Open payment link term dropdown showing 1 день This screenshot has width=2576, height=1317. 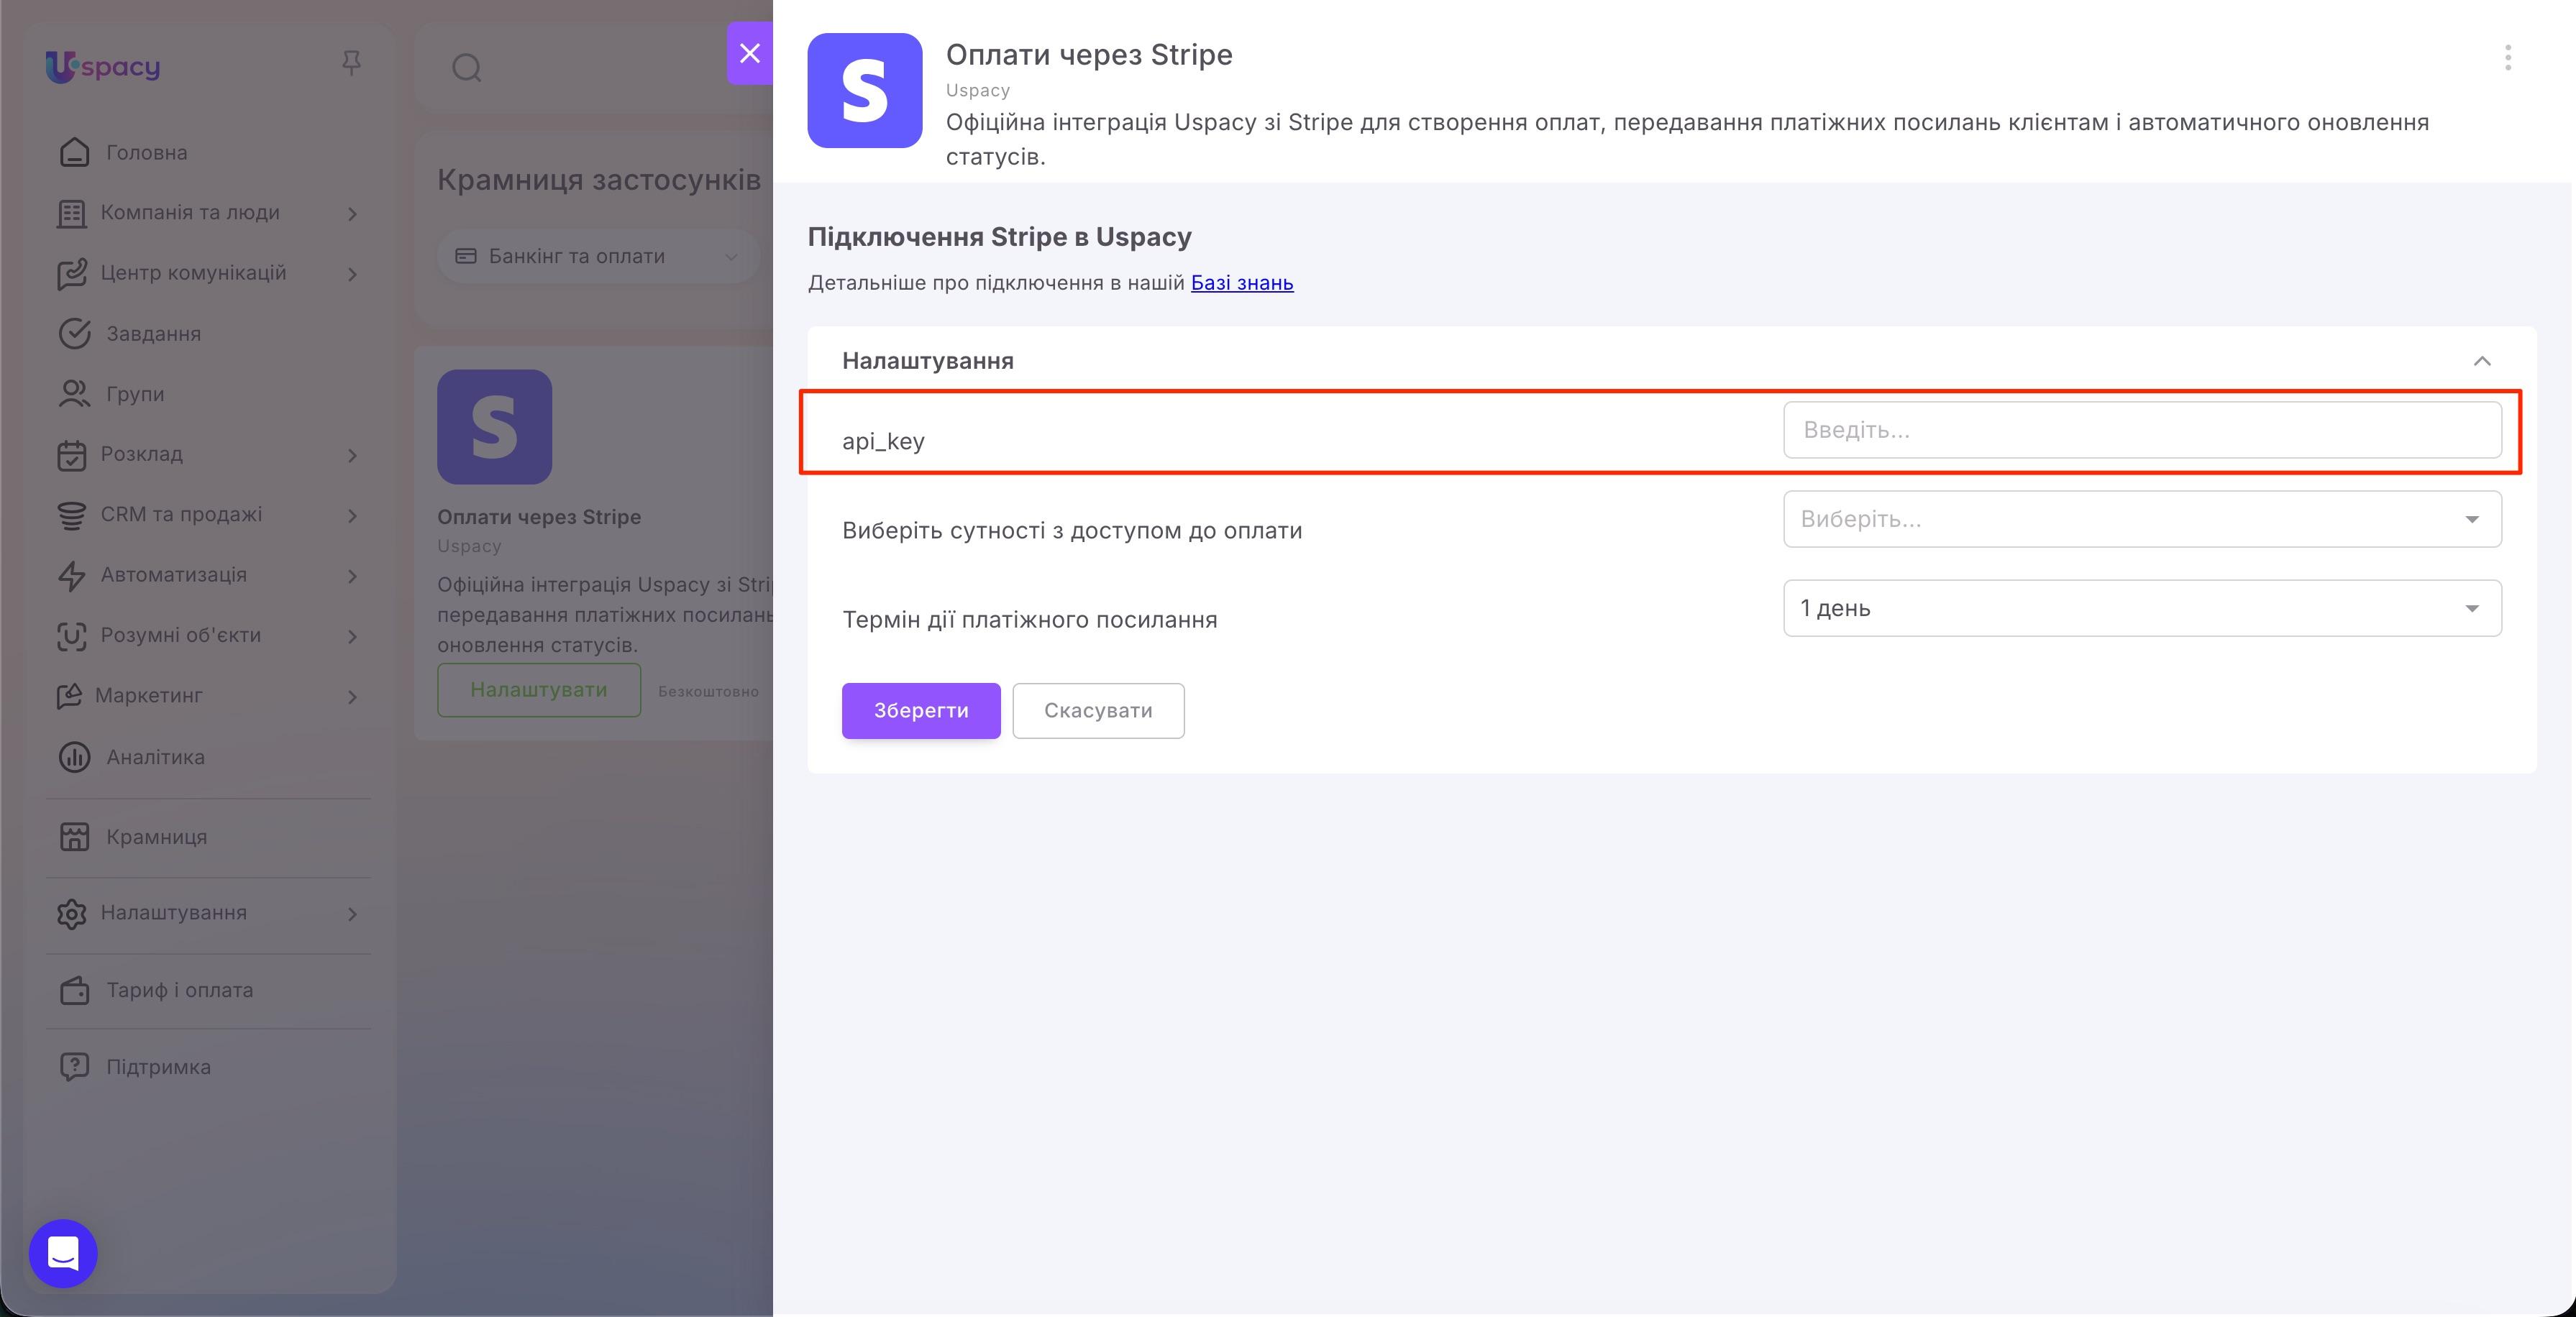(x=2142, y=608)
